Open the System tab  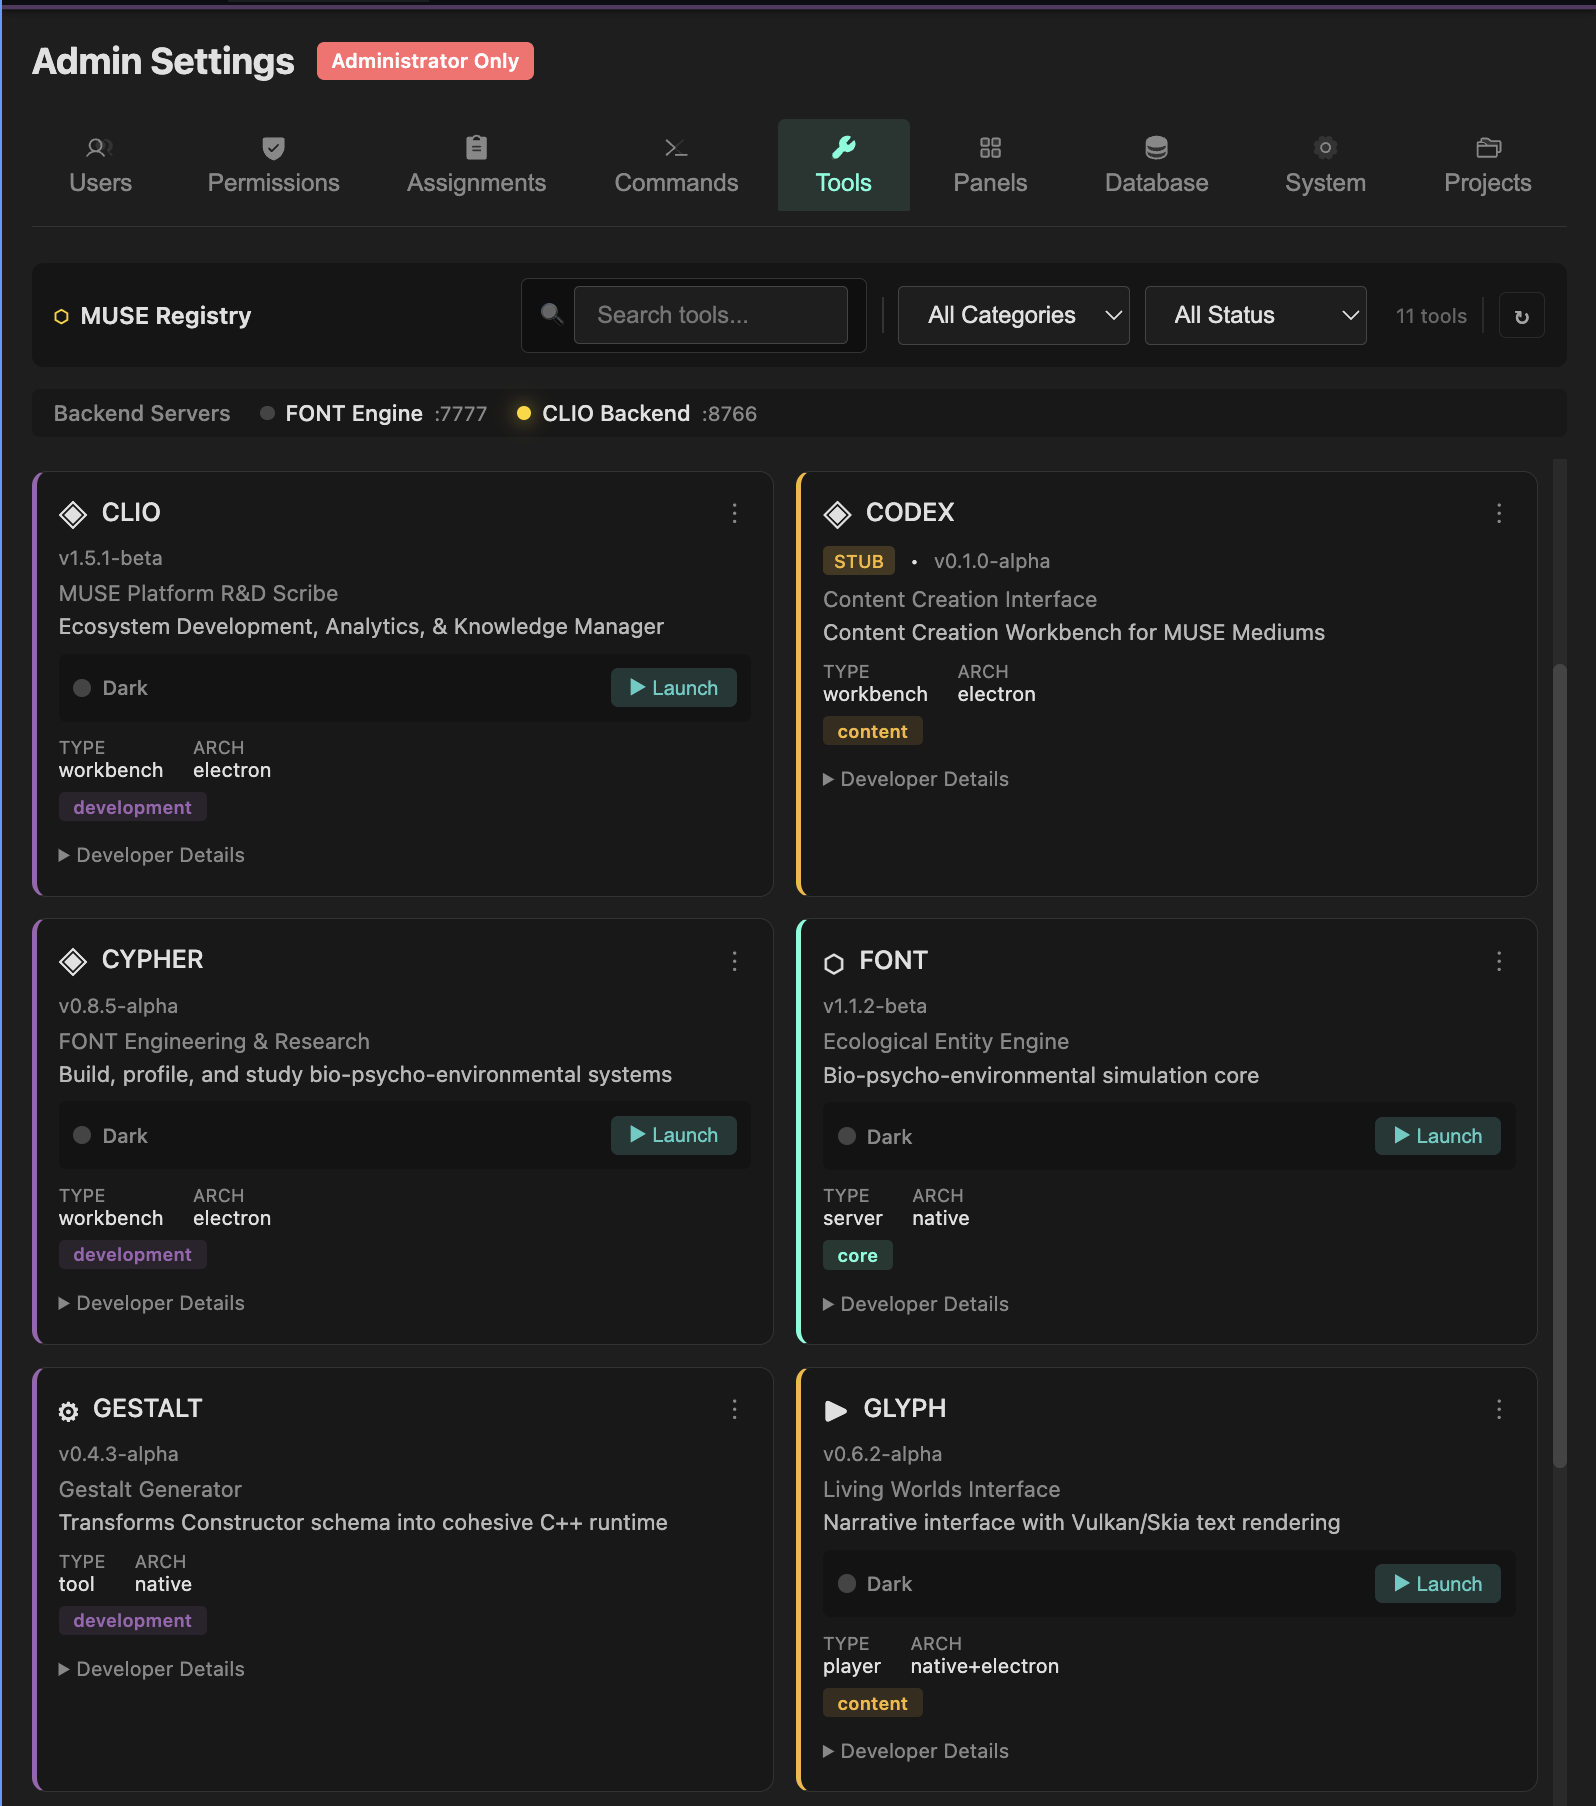click(1325, 165)
